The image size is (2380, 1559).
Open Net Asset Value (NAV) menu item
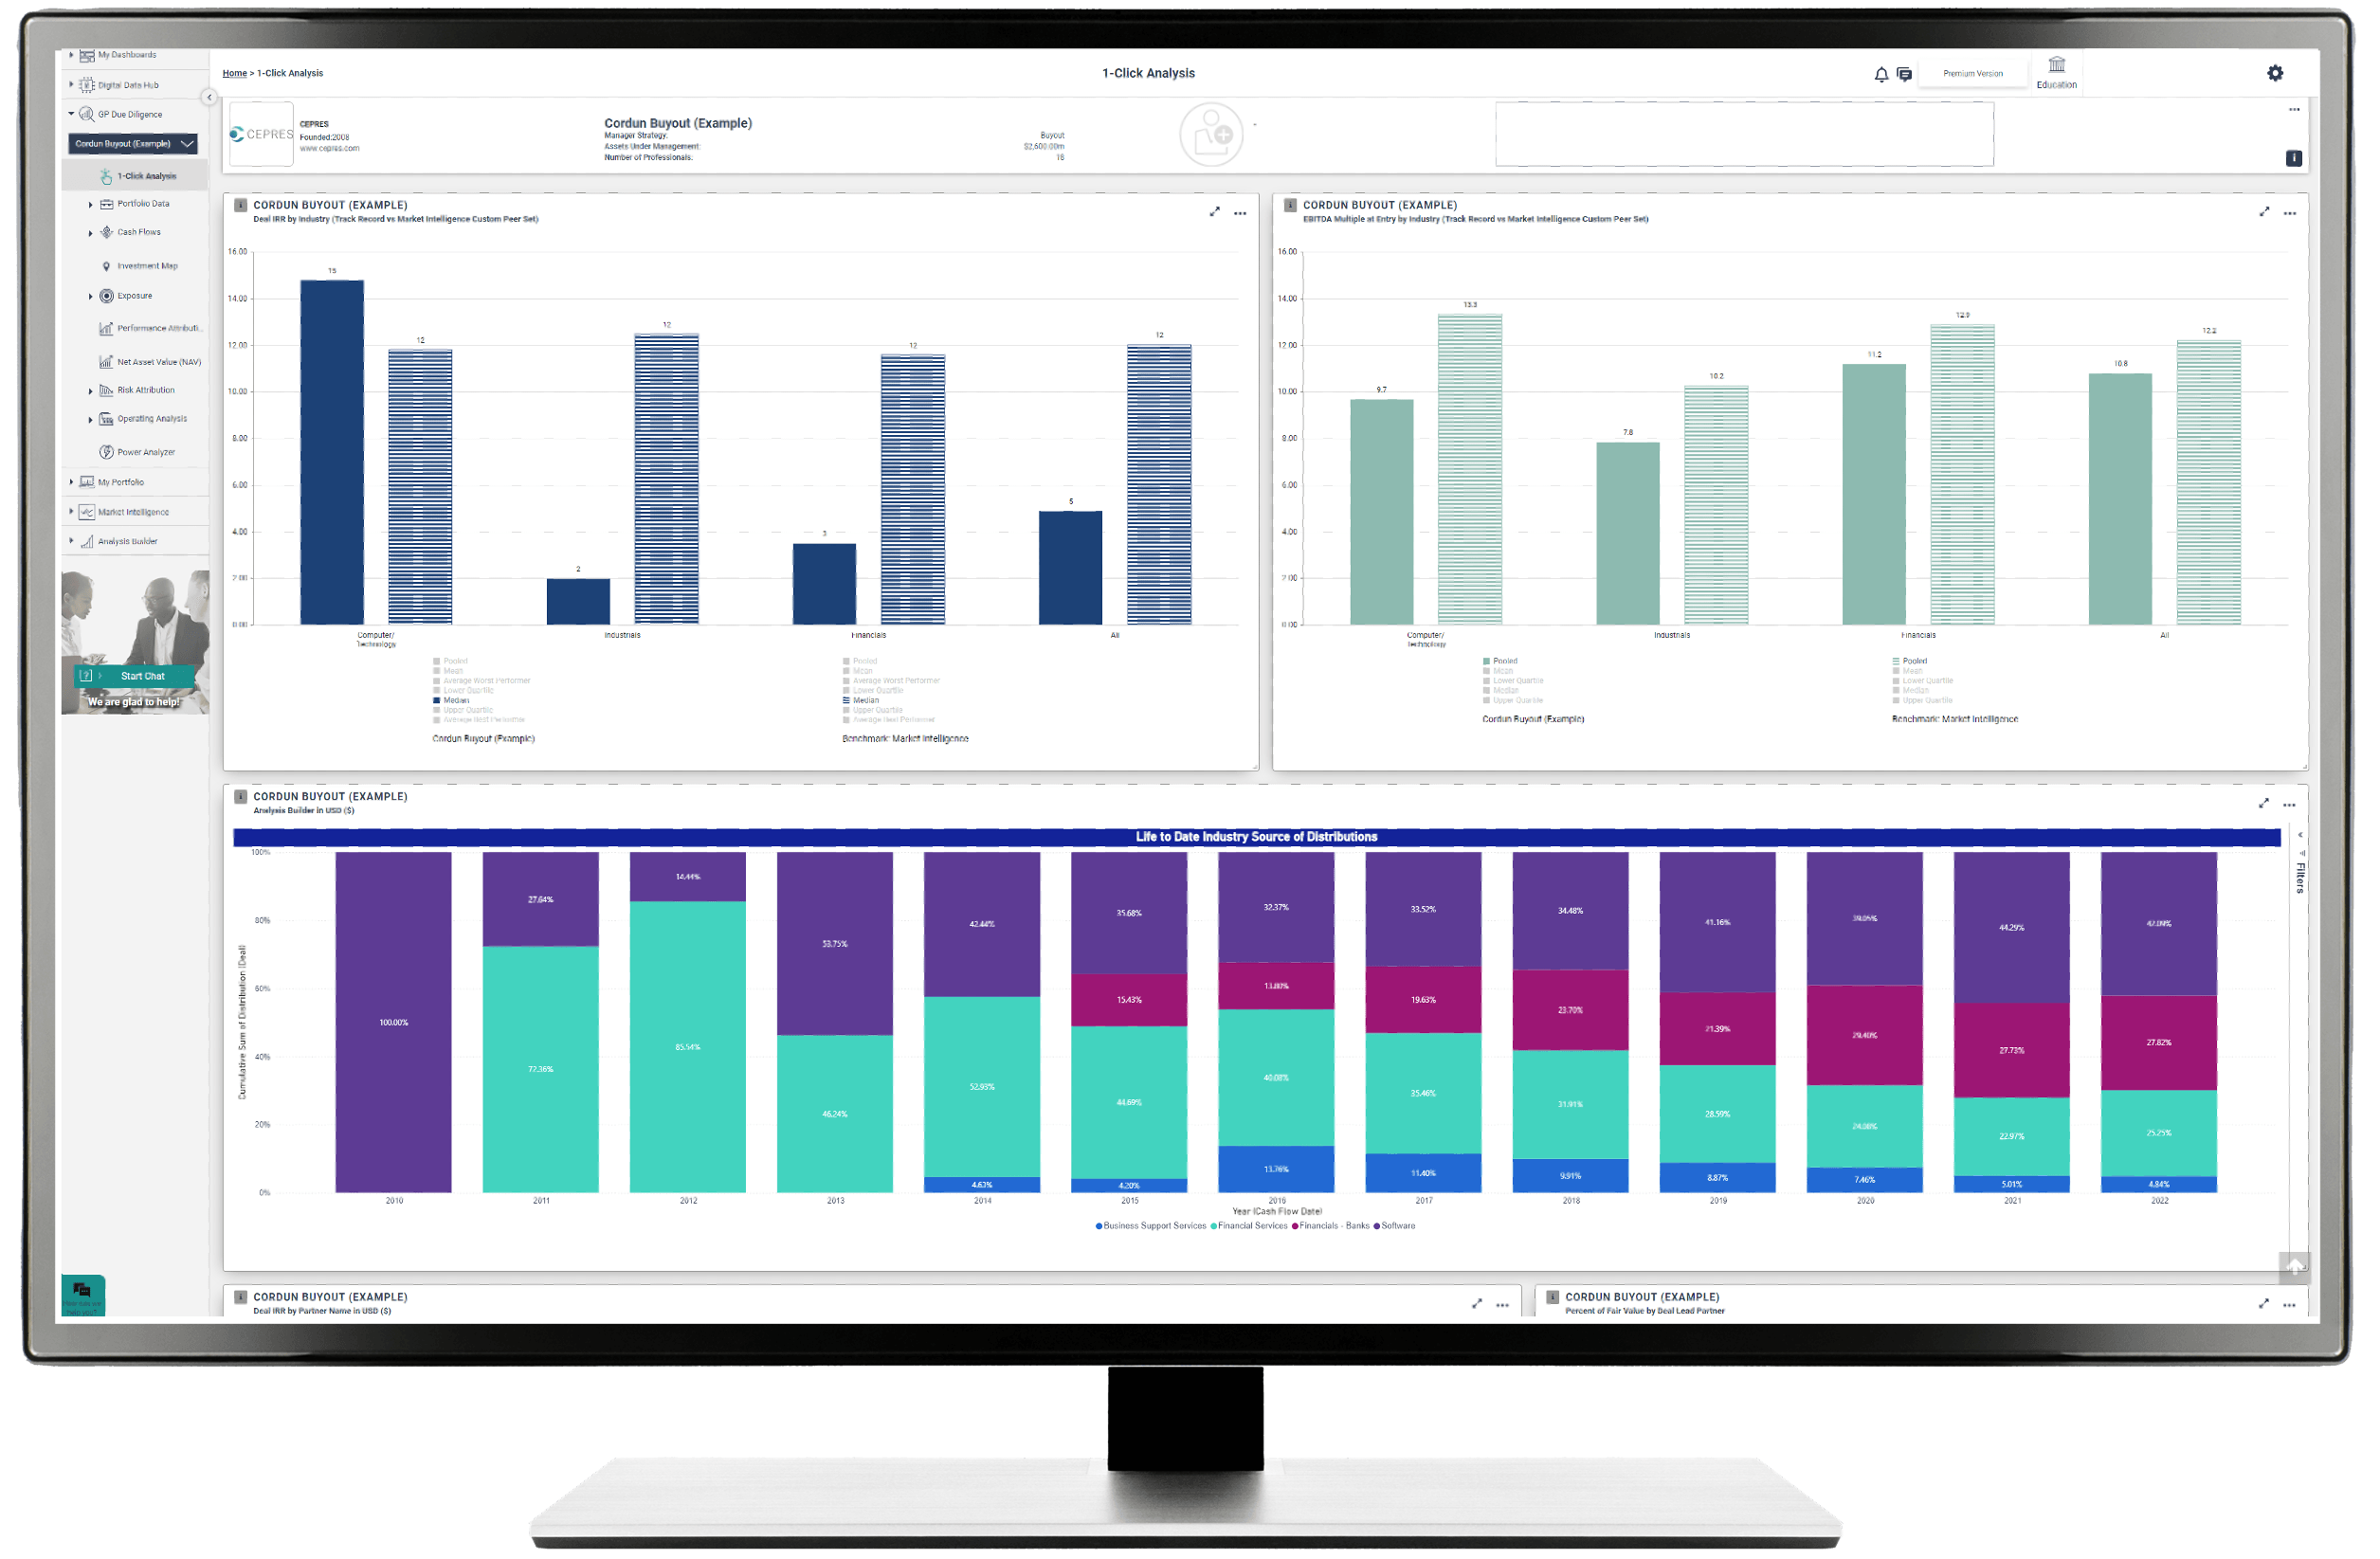pyautogui.click(x=150, y=362)
